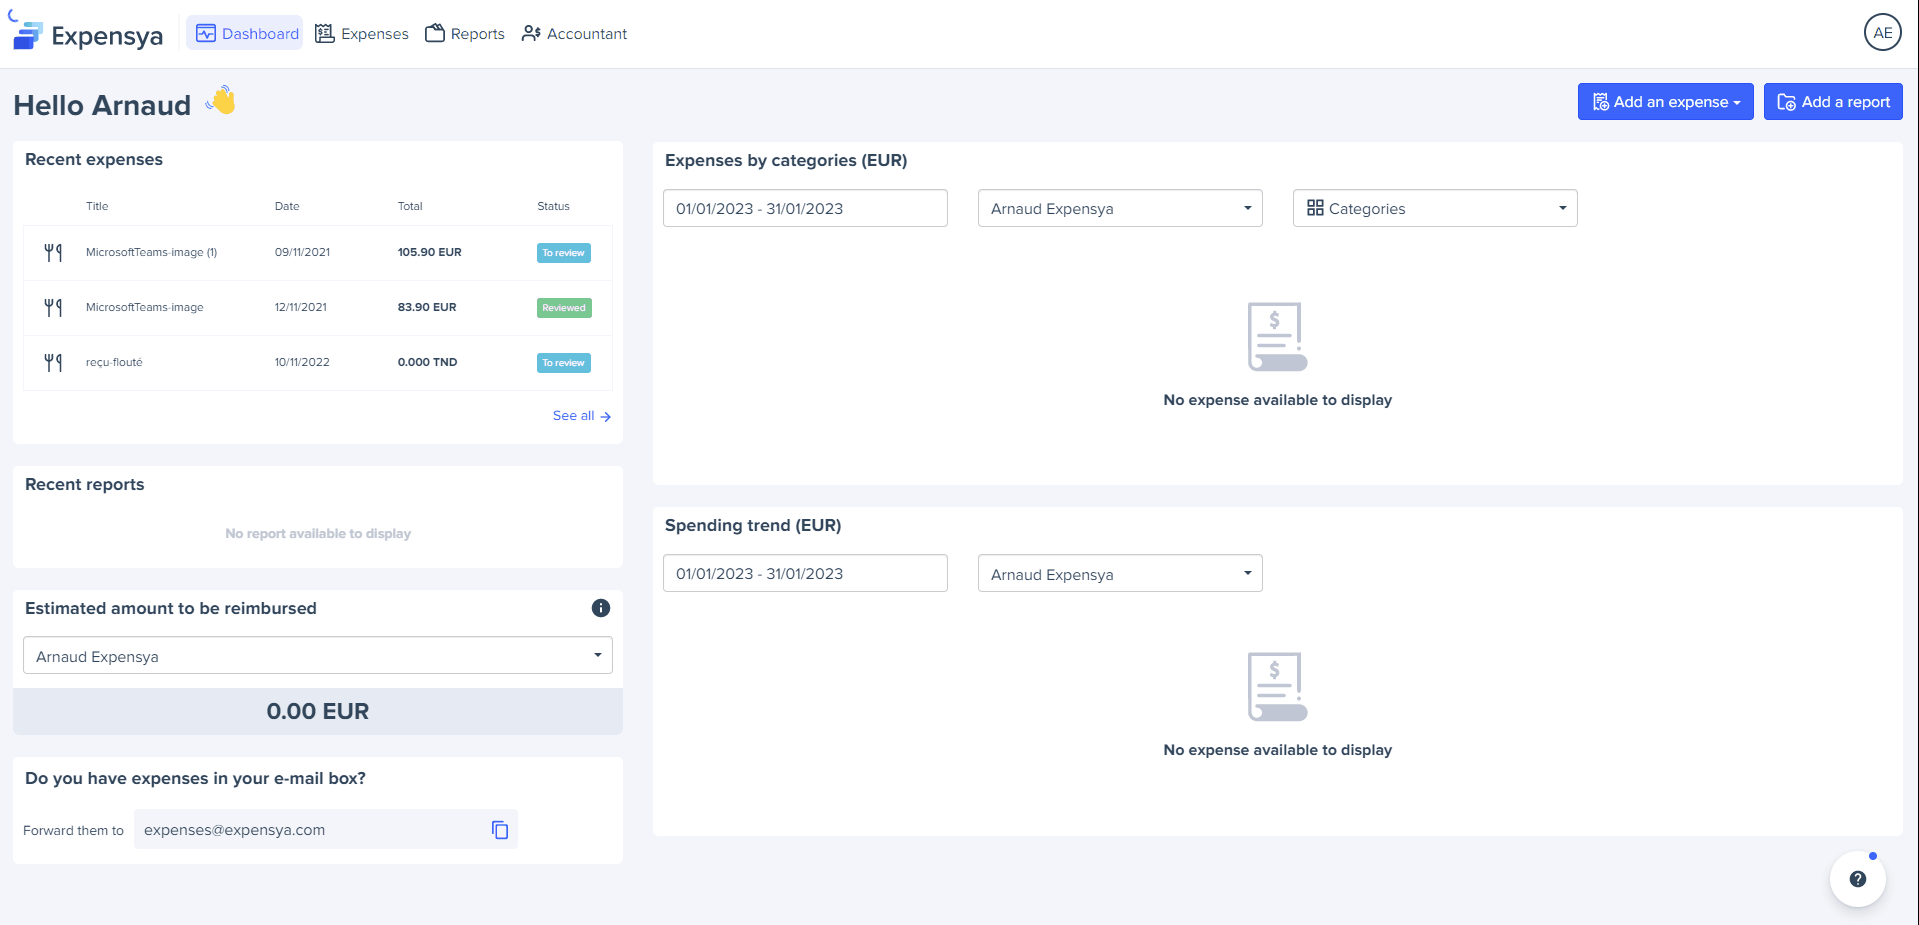This screenshot has width=1919, height=925.
Task: Click the restaurant icon for reçu-flouté expense
Action: click(x=53, y=362)
